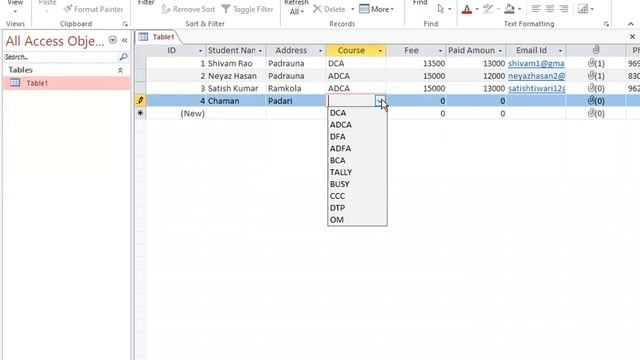The height and width of the screenshot is (360, 640).
Task: Click the Delete record button
Action: [329, 9]
